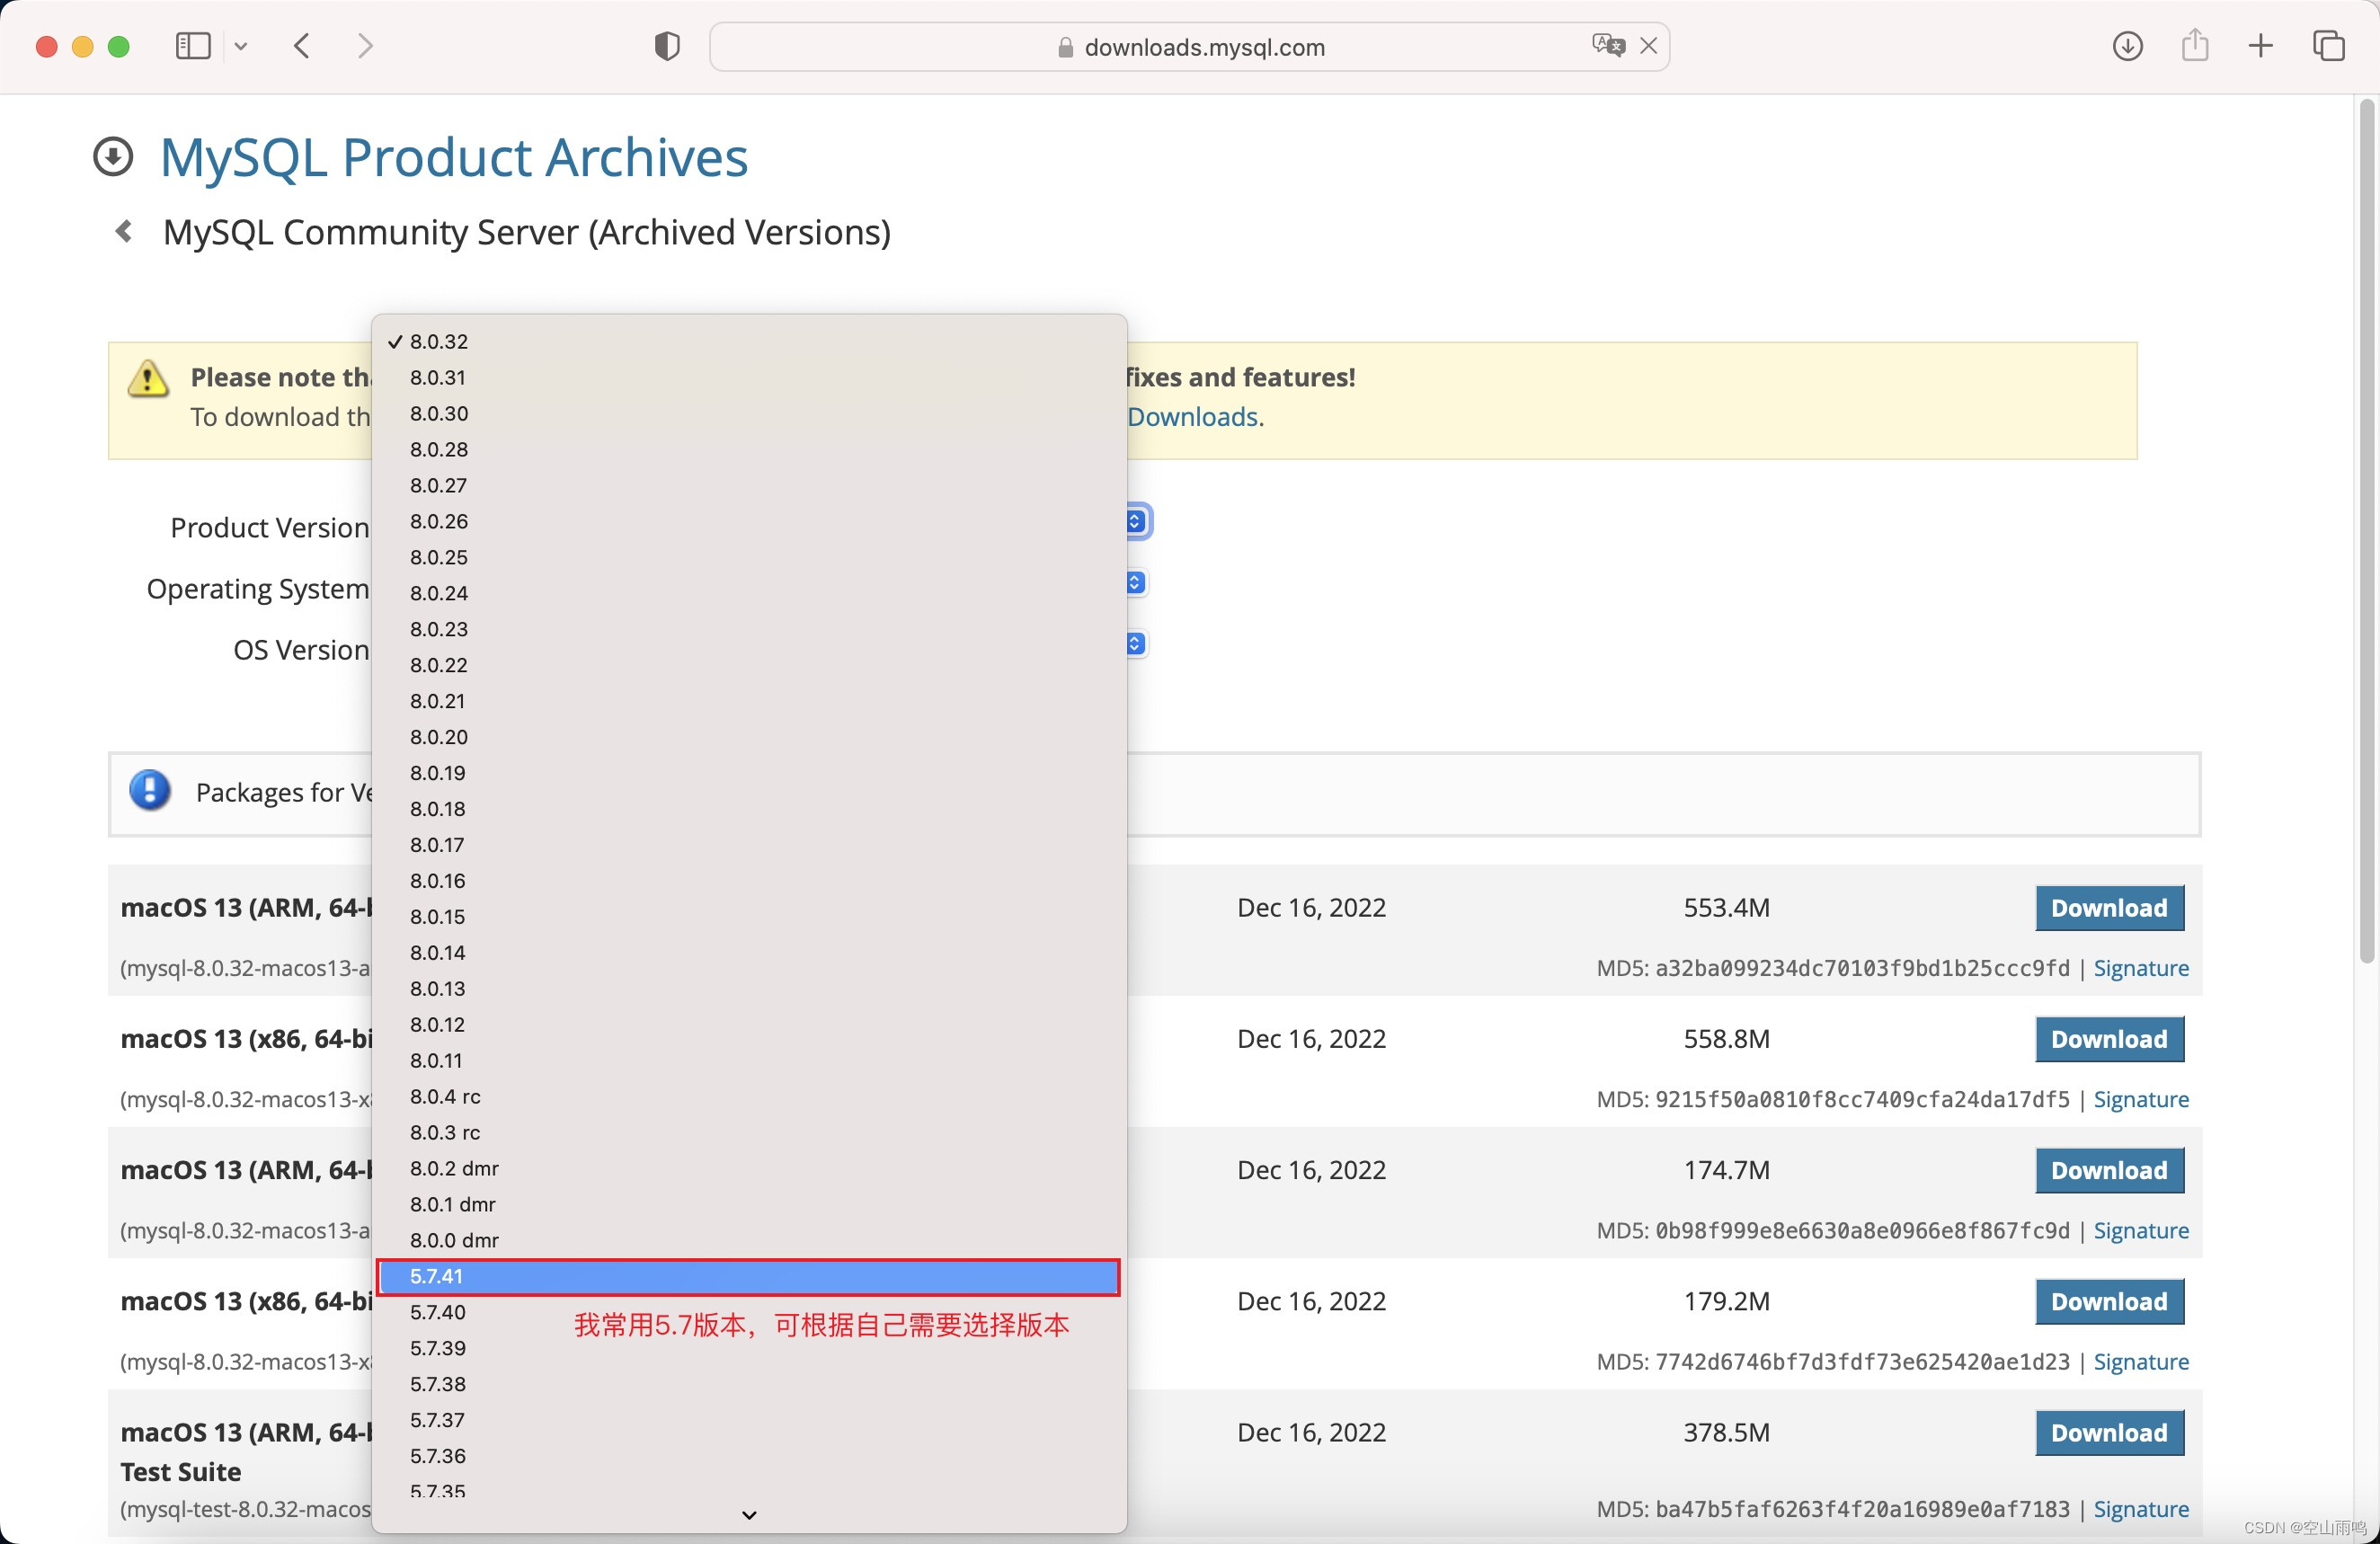The height and width of the screenshot is (1544, 2380).
Task: Download the 174.7M macOS 13 package
Action: click(2109, 1171)
